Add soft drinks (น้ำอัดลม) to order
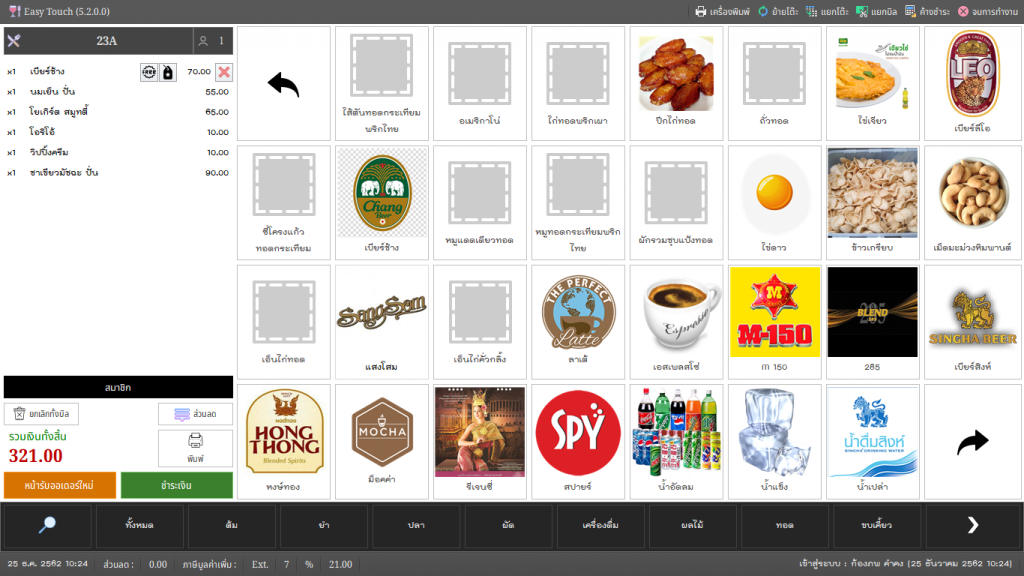 tap(676, 441)
